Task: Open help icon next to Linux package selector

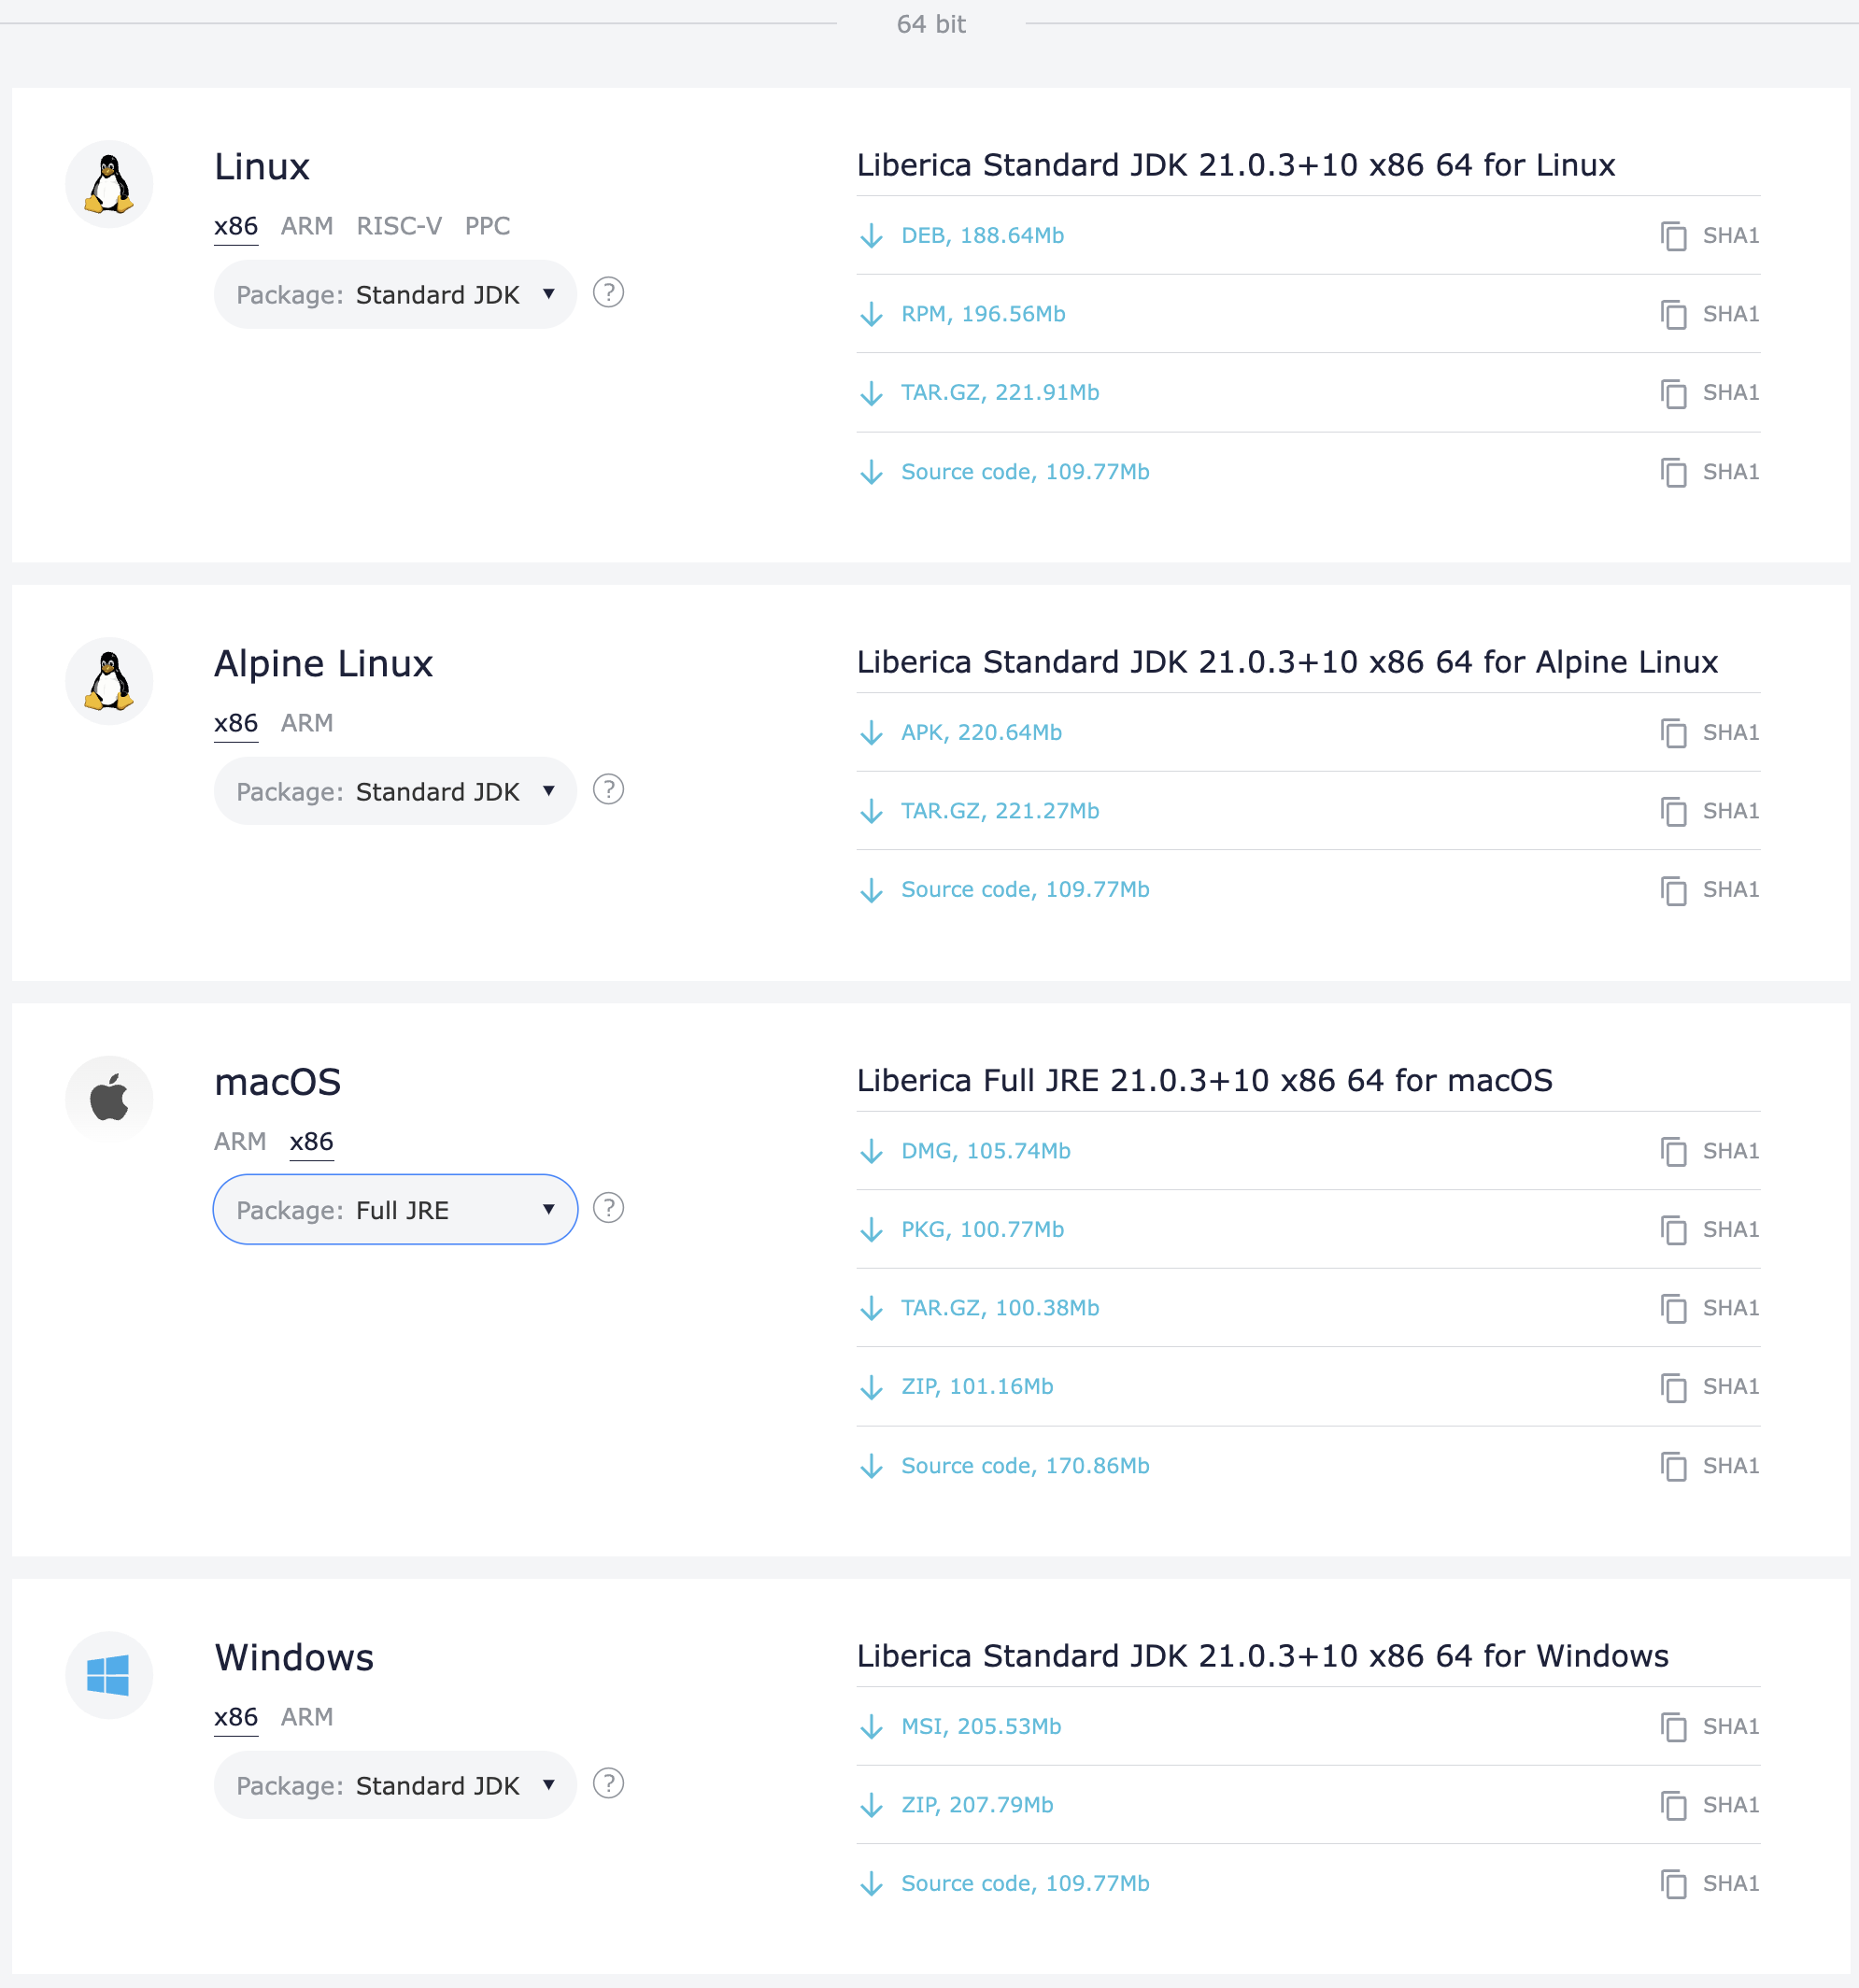Action: pos(608,293)
